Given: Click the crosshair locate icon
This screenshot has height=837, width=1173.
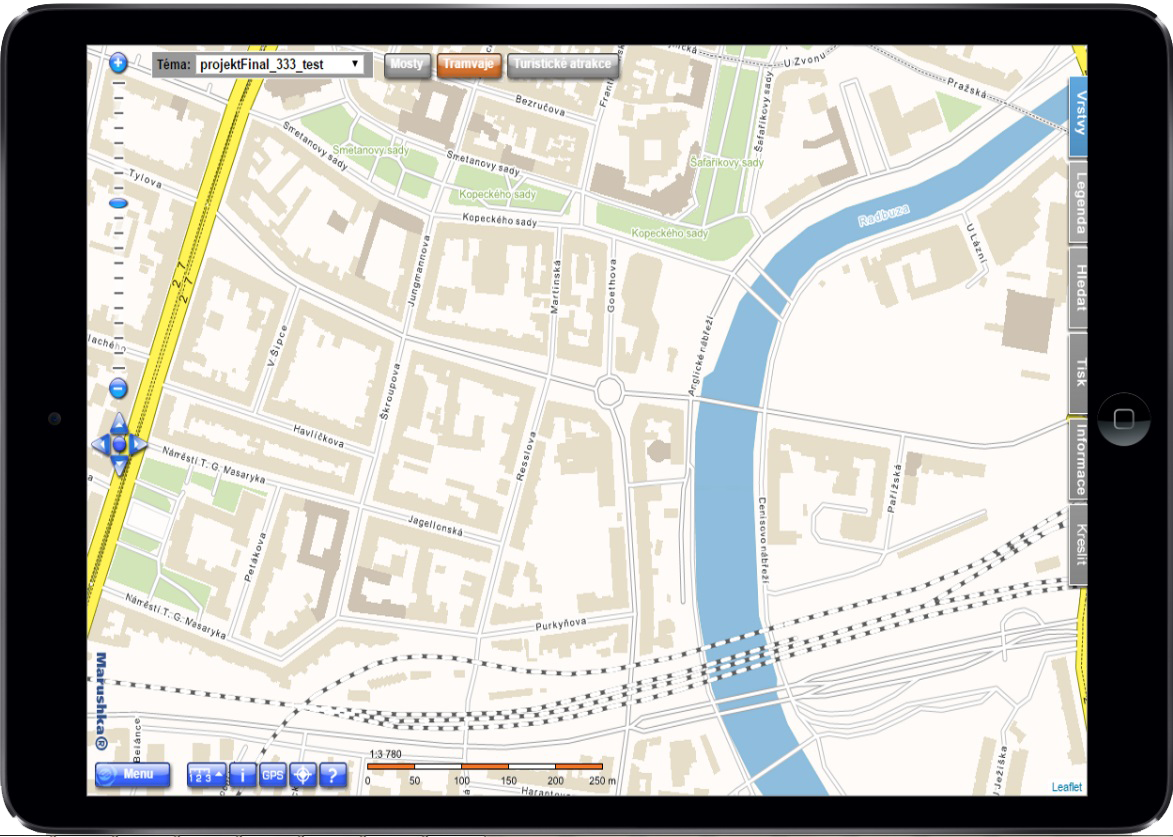Looking at the screenshot, I should point(302,775).
